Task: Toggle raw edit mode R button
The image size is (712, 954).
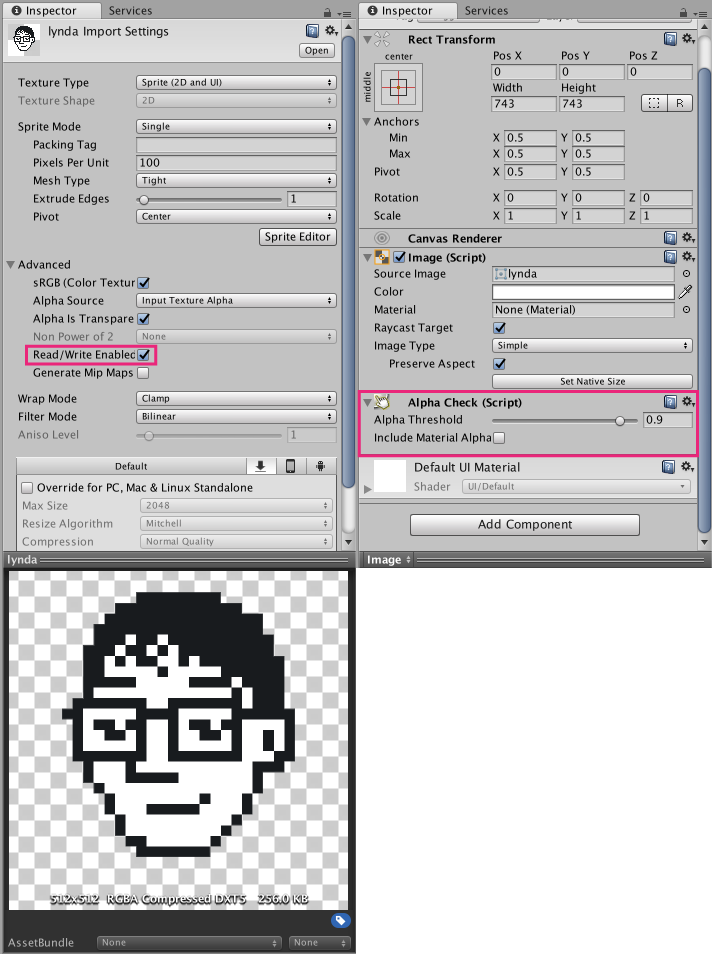Action: (680, 103)
